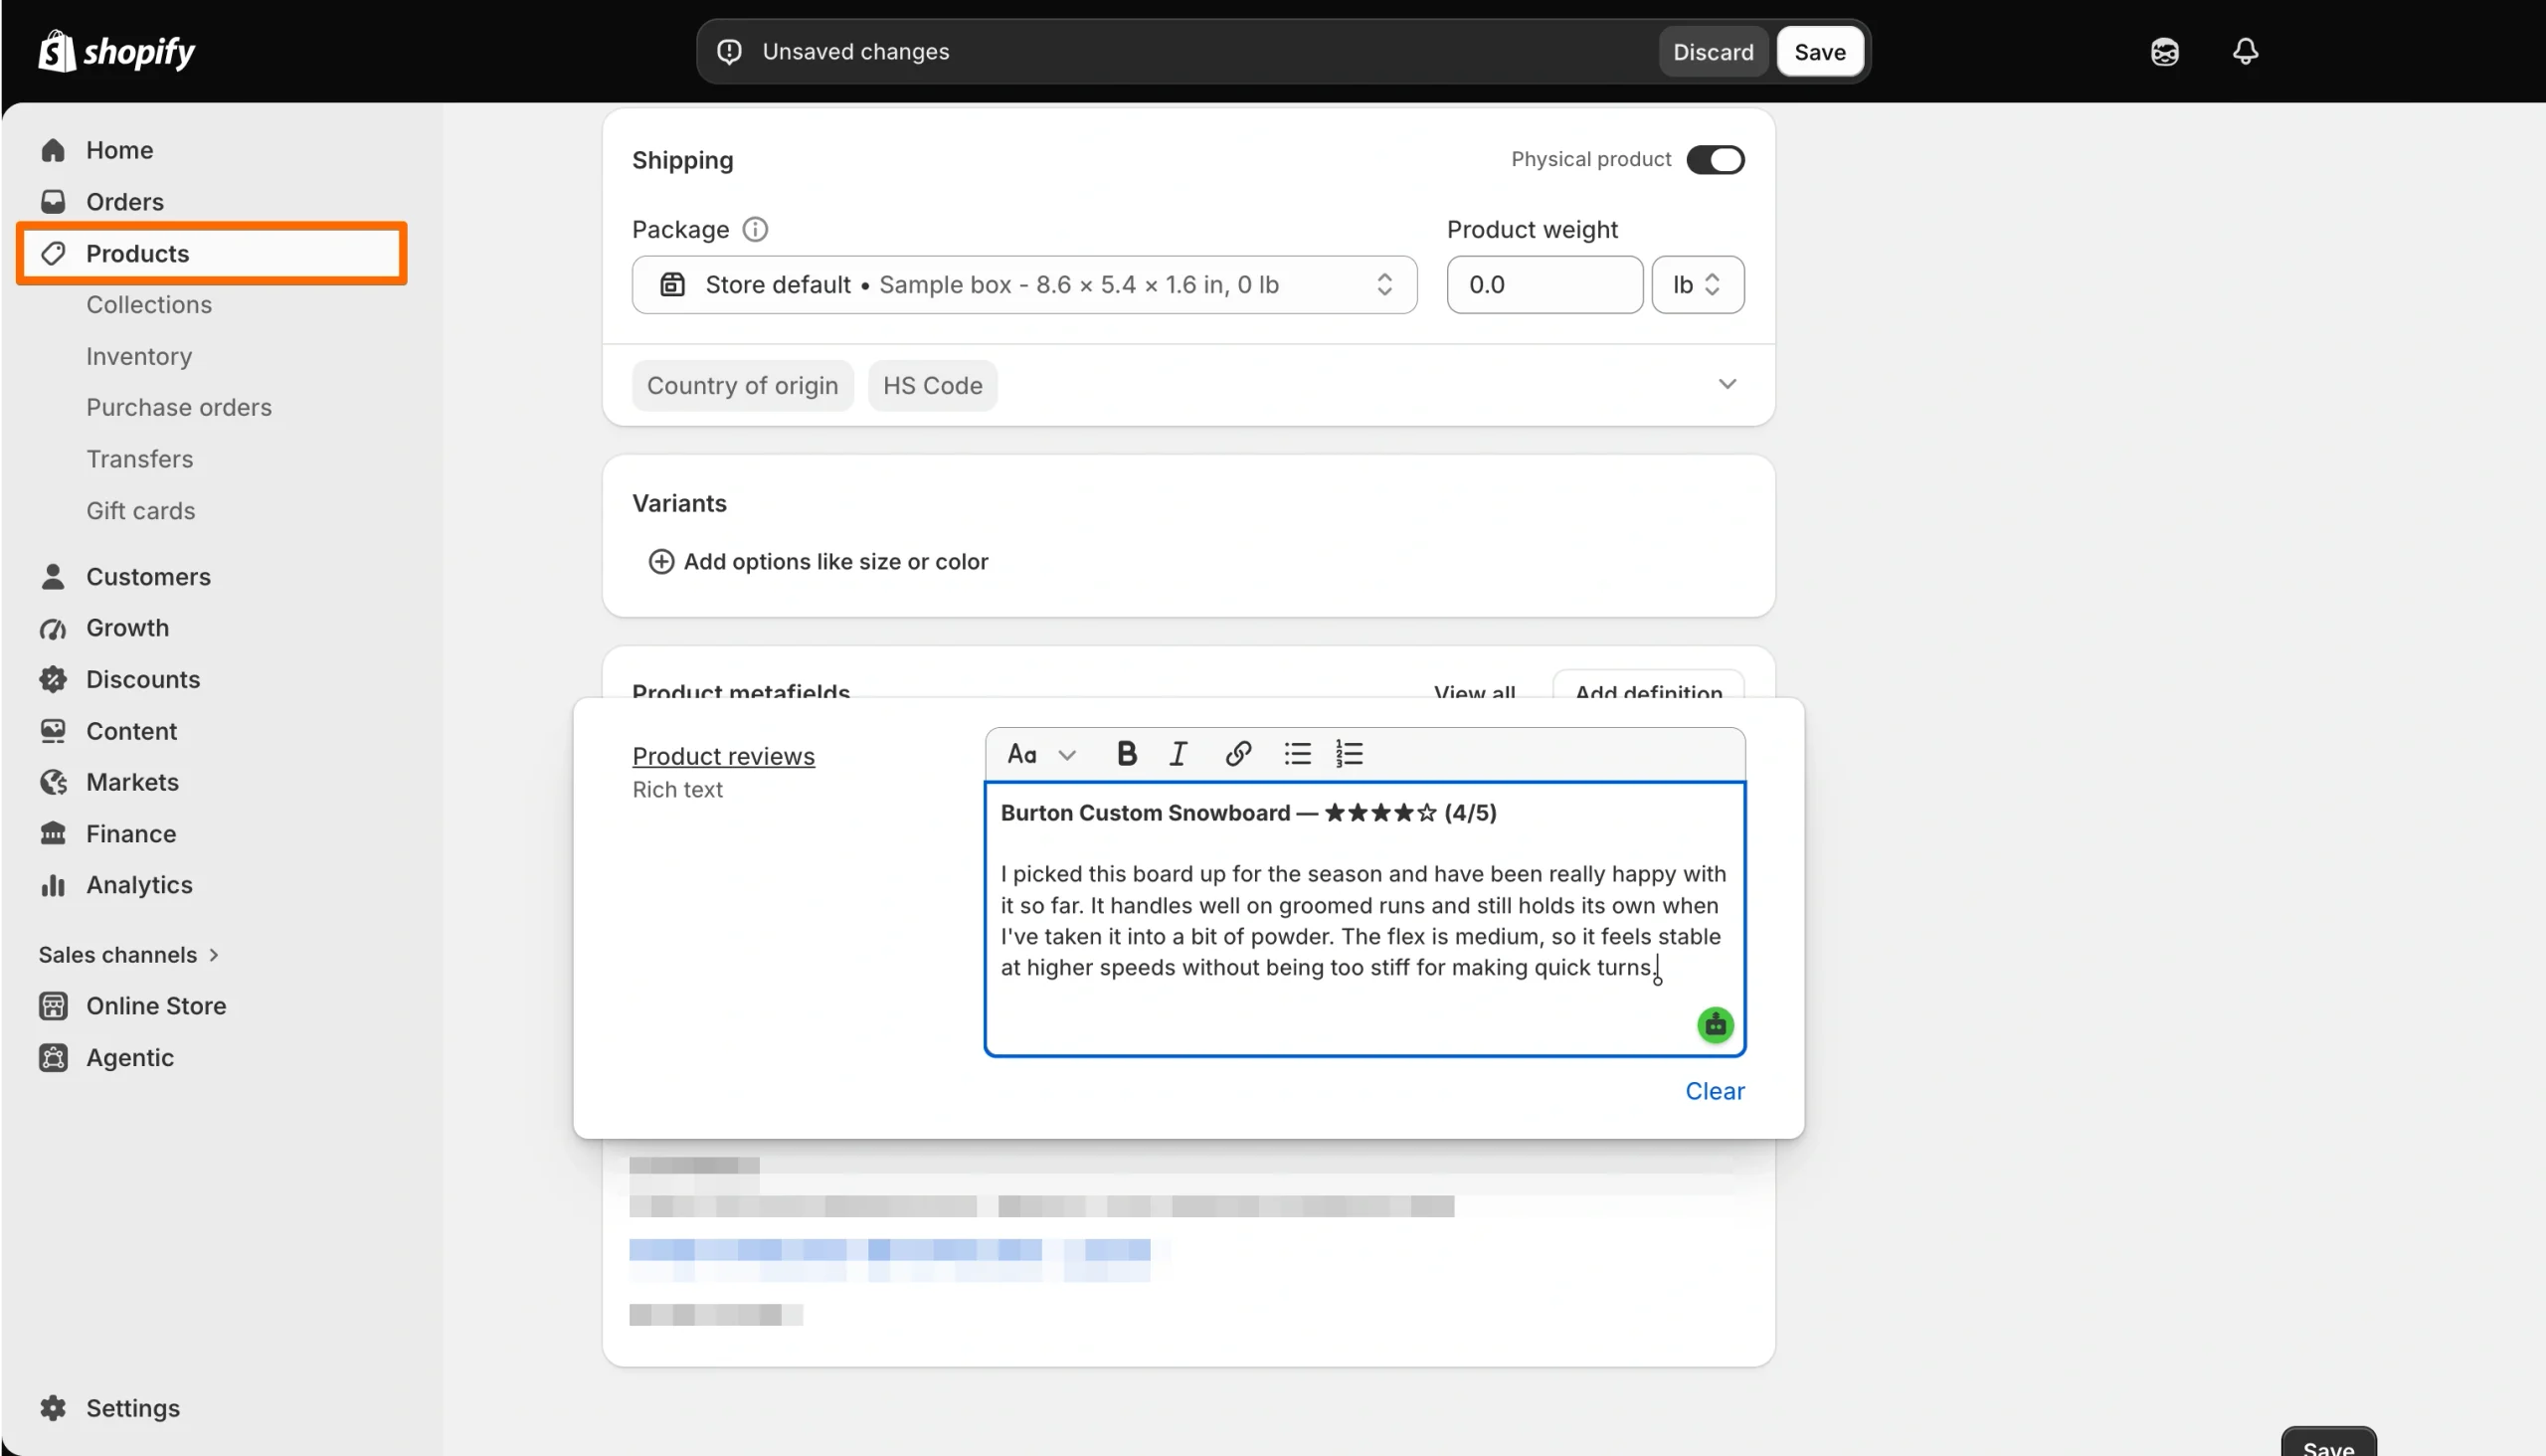Click the Products tag icon
This screenshot has width=2546, height=1456.
[x=53, y=253]
